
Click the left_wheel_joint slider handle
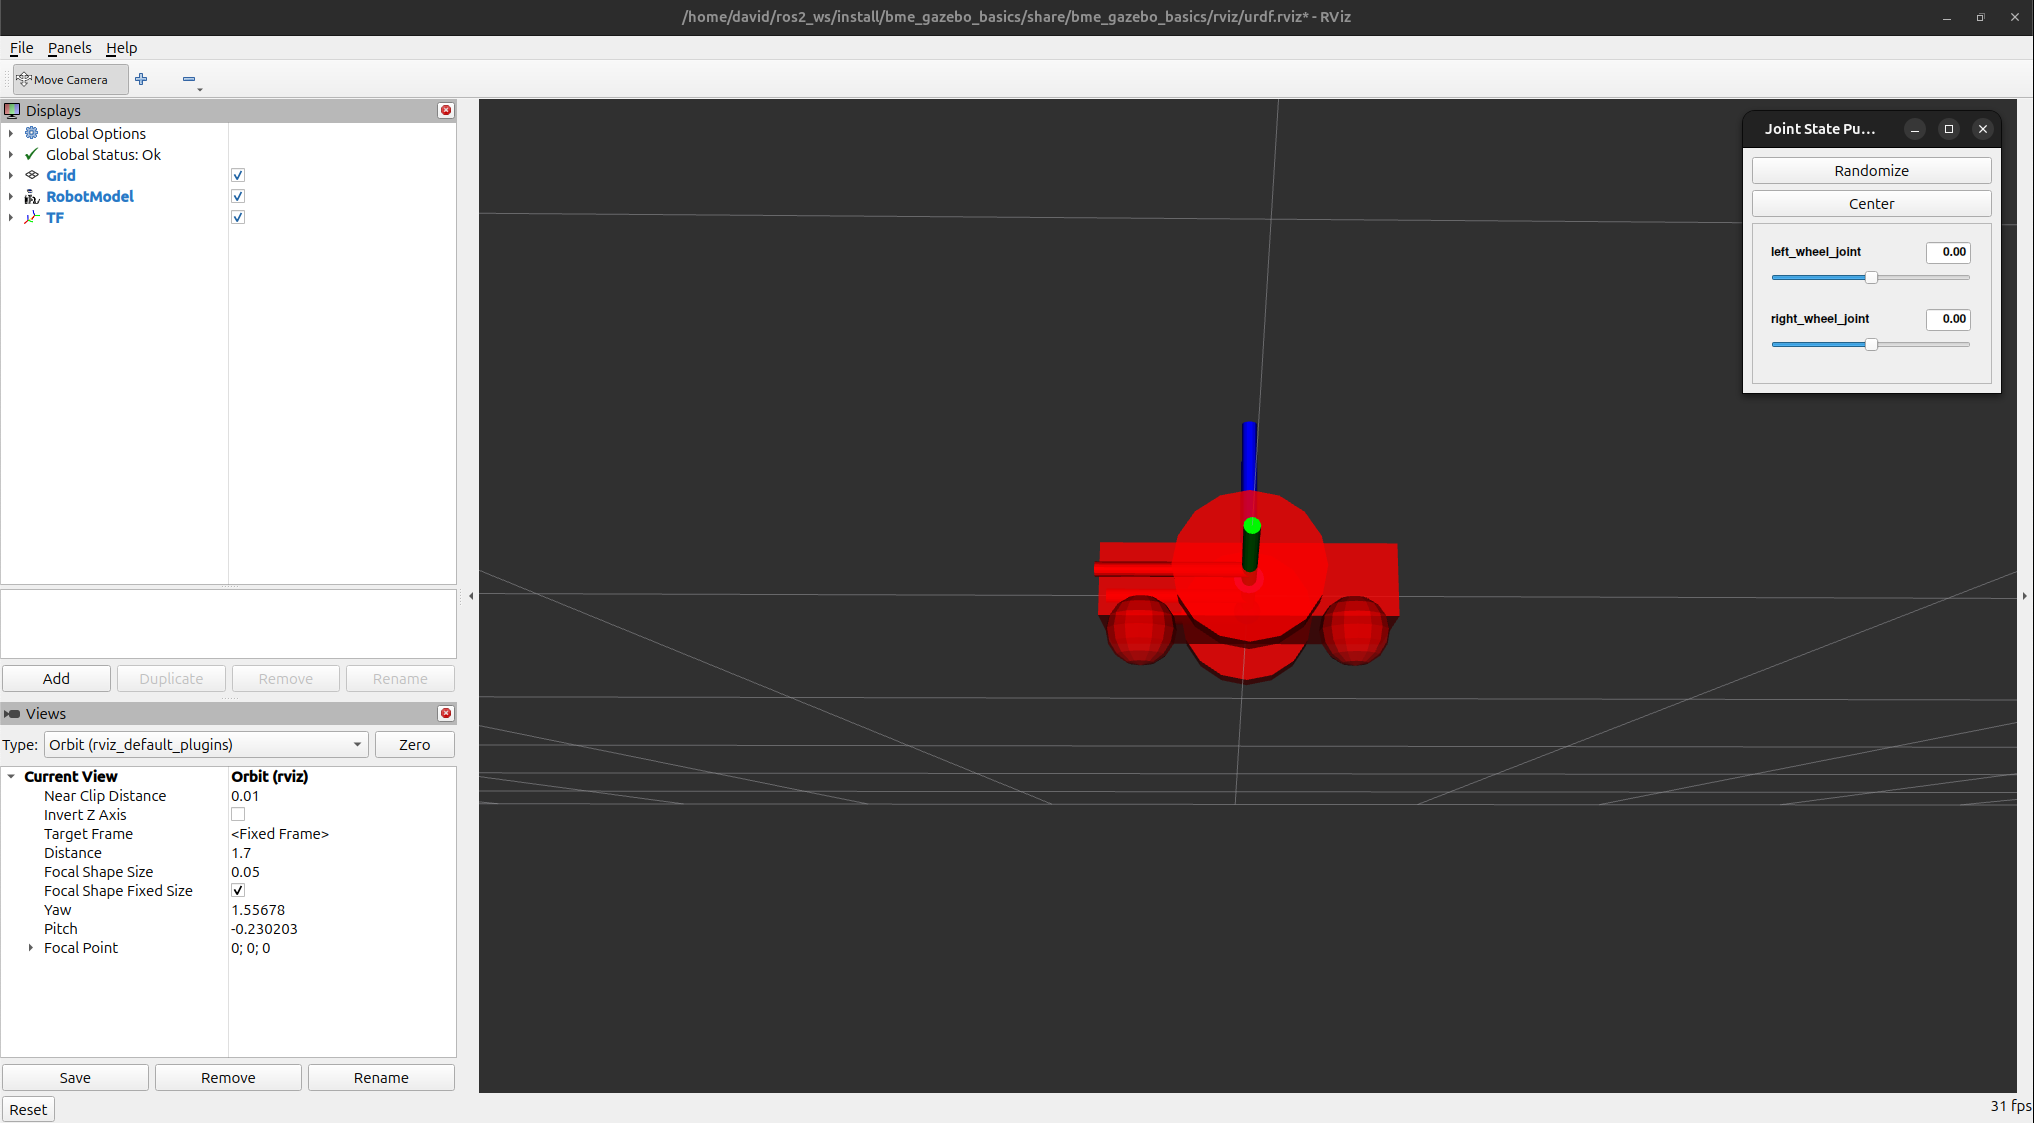point(1871,277)
